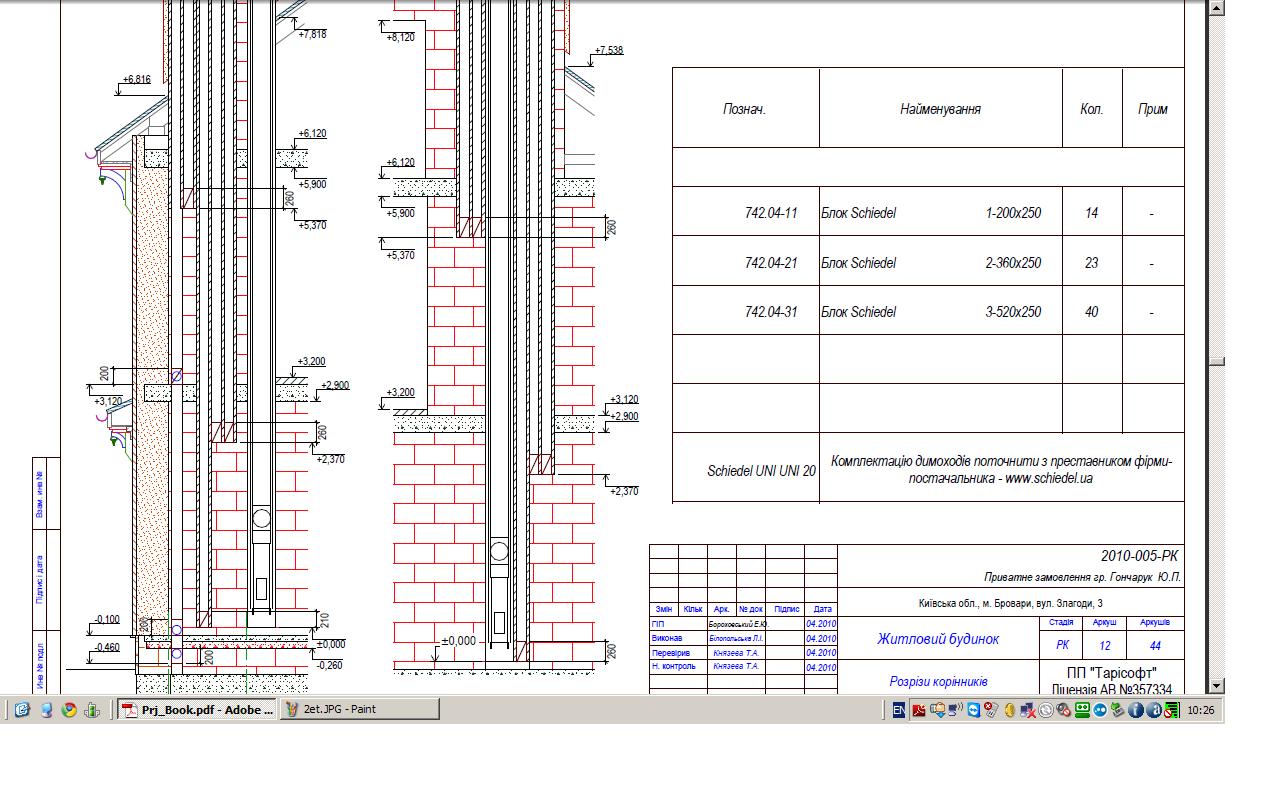
Task: Click the vertical scrollbar up arrow
Action: point(1216,8)
